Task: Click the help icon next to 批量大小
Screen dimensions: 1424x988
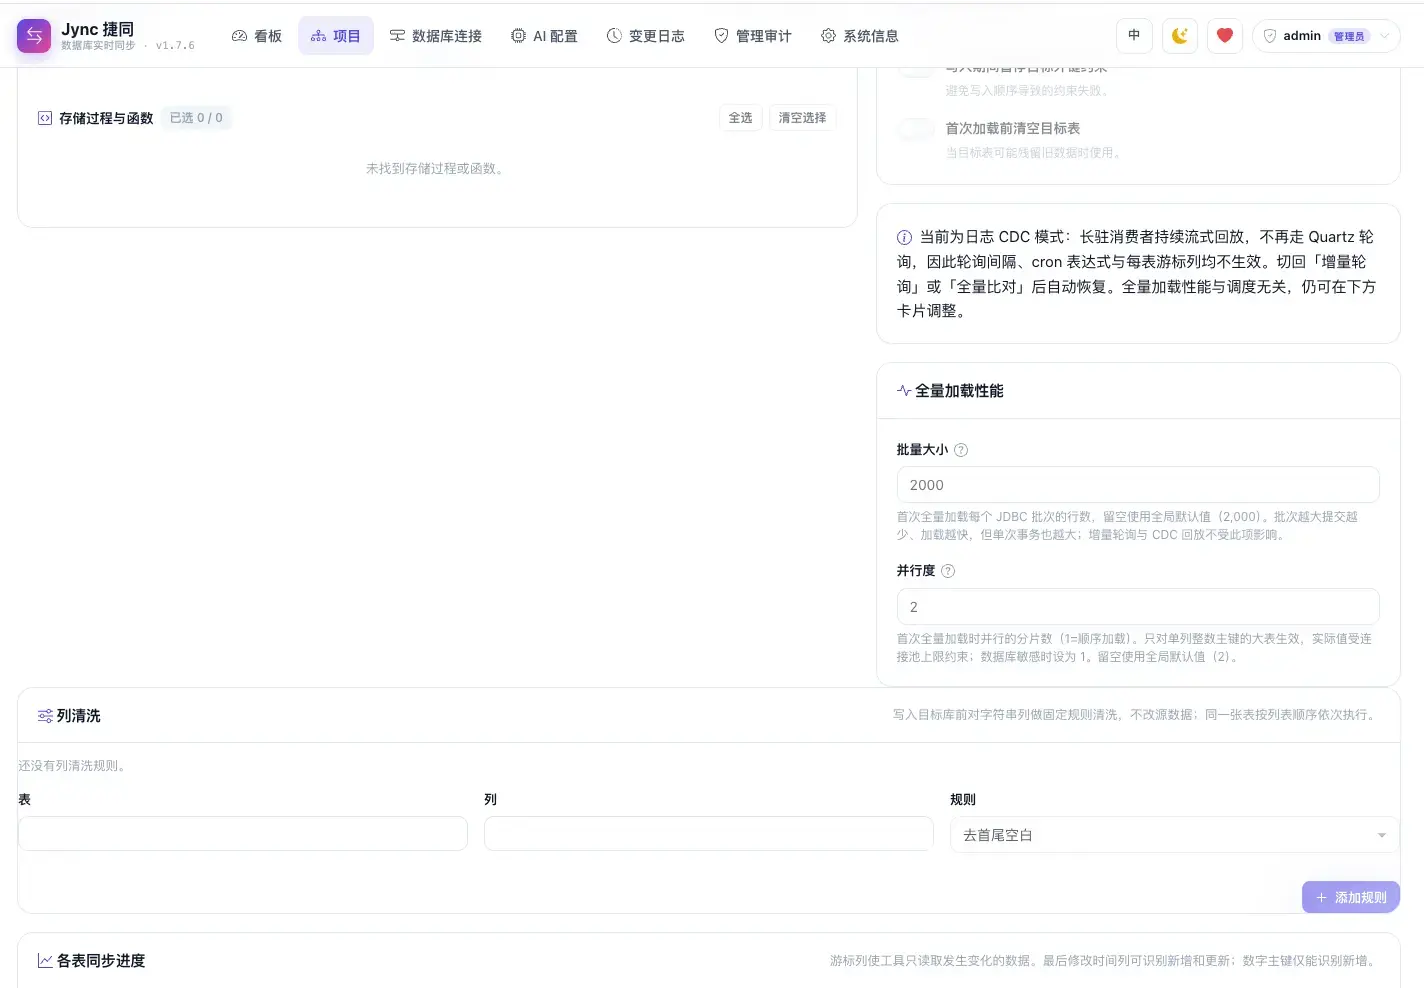Action: (x=961, y=450)
